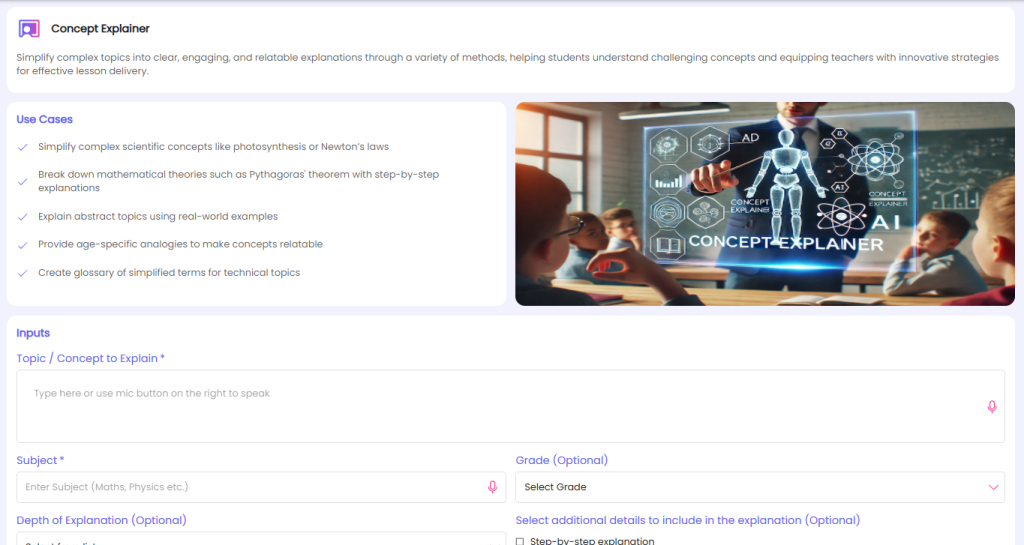Click checkmark icon beside real-world examples item
The height and width of the screenshot is (545, 1024).
coord(23,216)
